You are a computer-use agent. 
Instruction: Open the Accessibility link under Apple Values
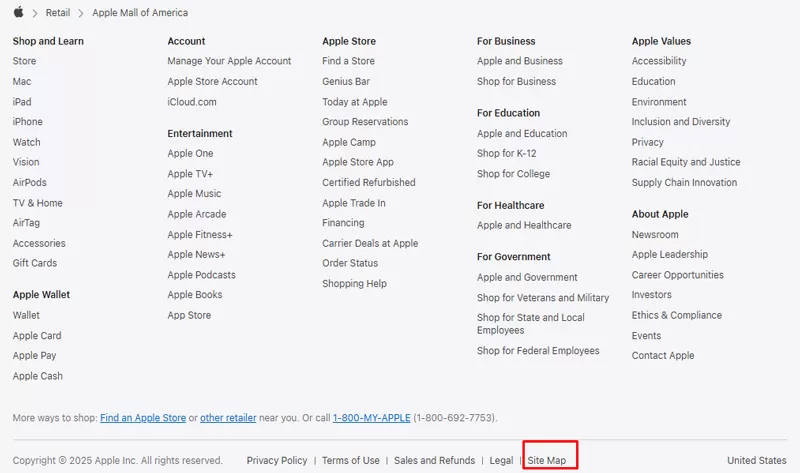pyautogui.click(x=658, y=61)
